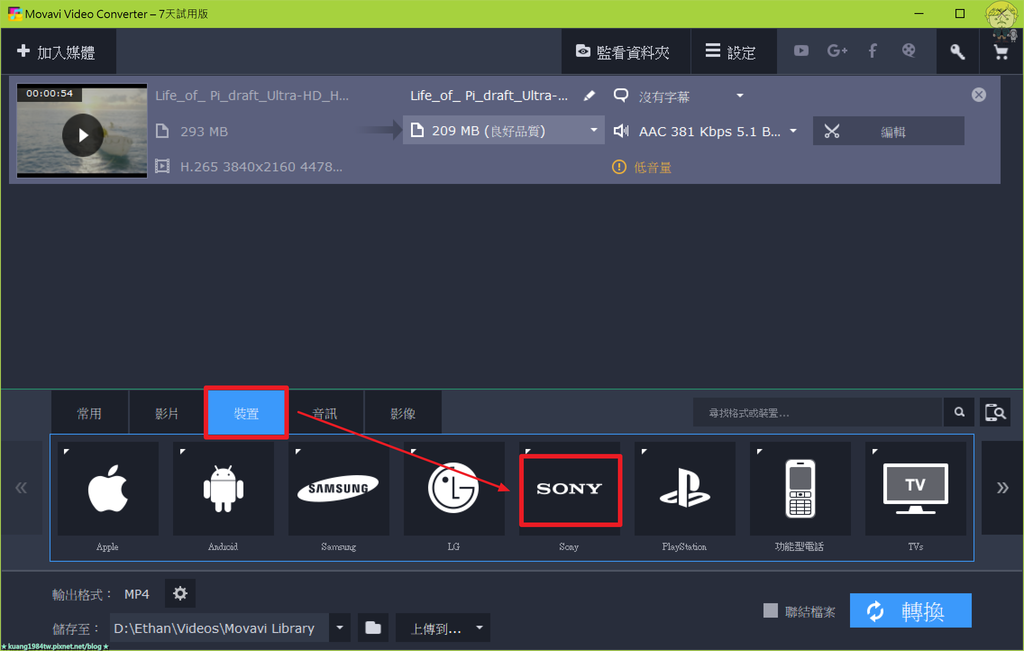Viewport: 1024px width, 651px height.
Task: Click the low volume (低音量) warning
Action: [641, 167]
